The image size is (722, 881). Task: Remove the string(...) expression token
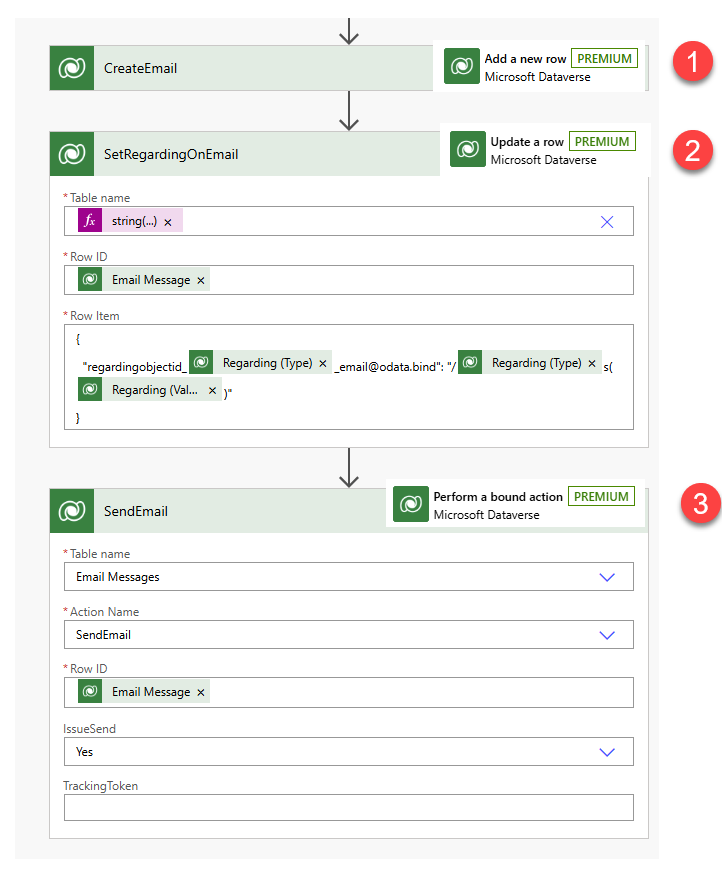(x=167, y=222)
